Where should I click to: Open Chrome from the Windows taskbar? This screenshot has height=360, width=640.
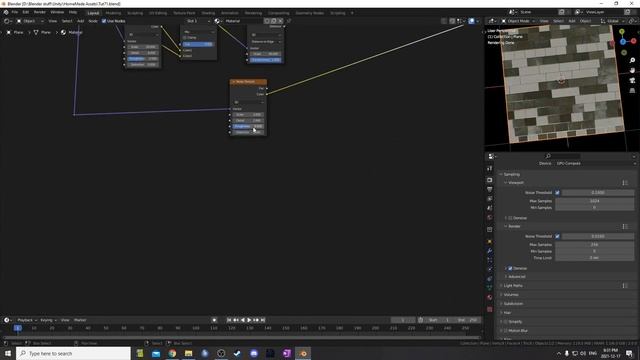172,353
